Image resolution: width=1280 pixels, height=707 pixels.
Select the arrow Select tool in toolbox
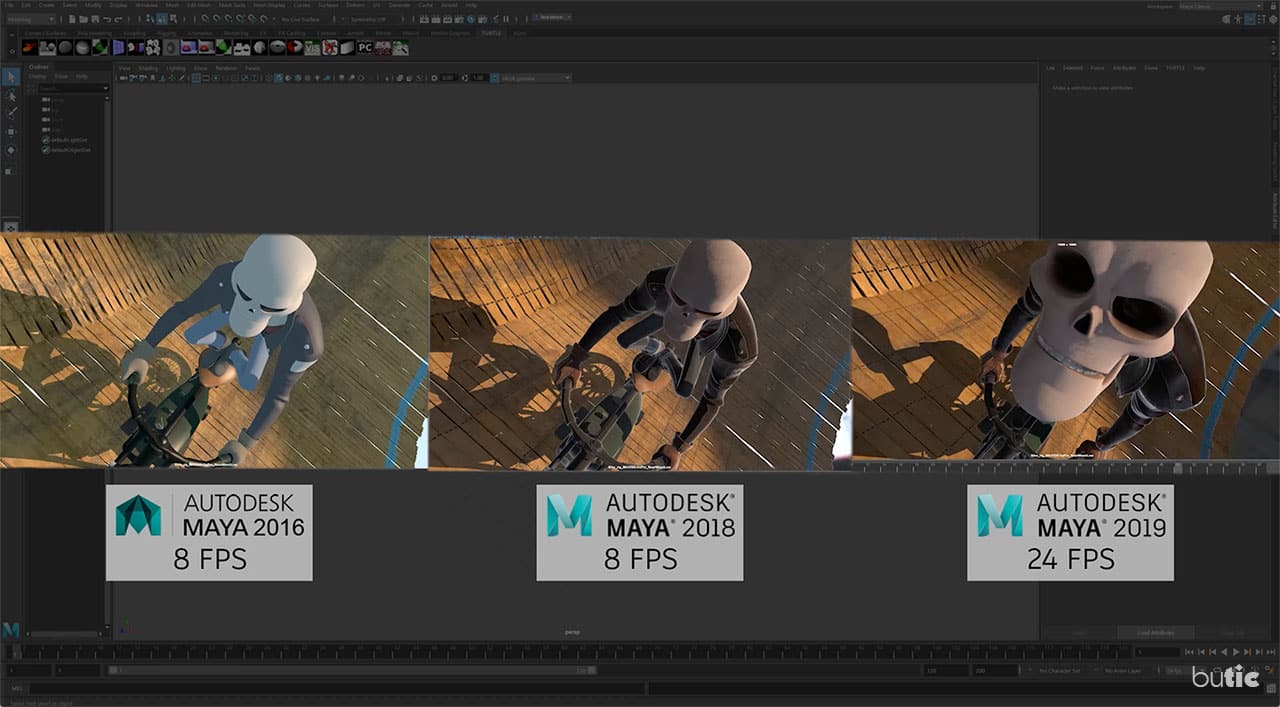click(11, 77)
